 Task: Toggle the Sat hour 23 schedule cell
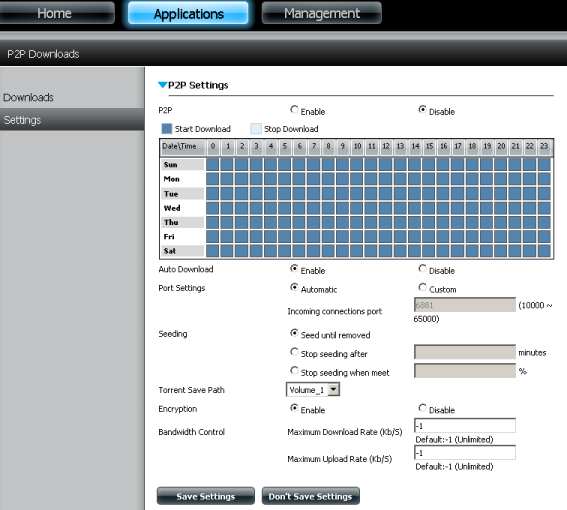544,251
